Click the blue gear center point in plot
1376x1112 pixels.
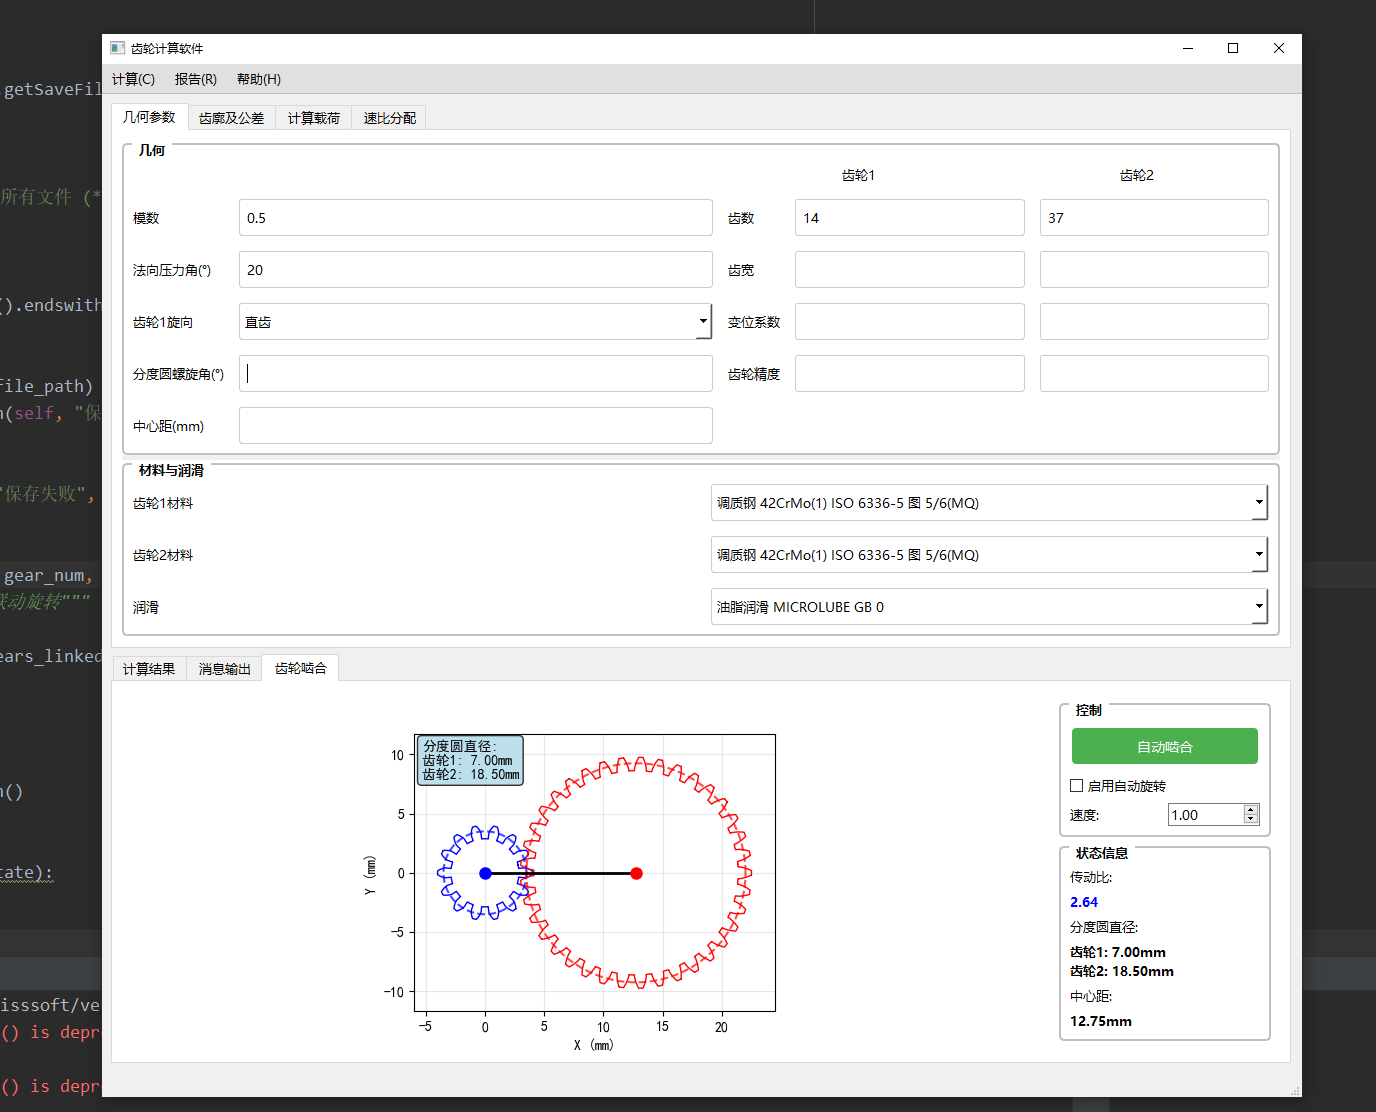tap(485, 873)
